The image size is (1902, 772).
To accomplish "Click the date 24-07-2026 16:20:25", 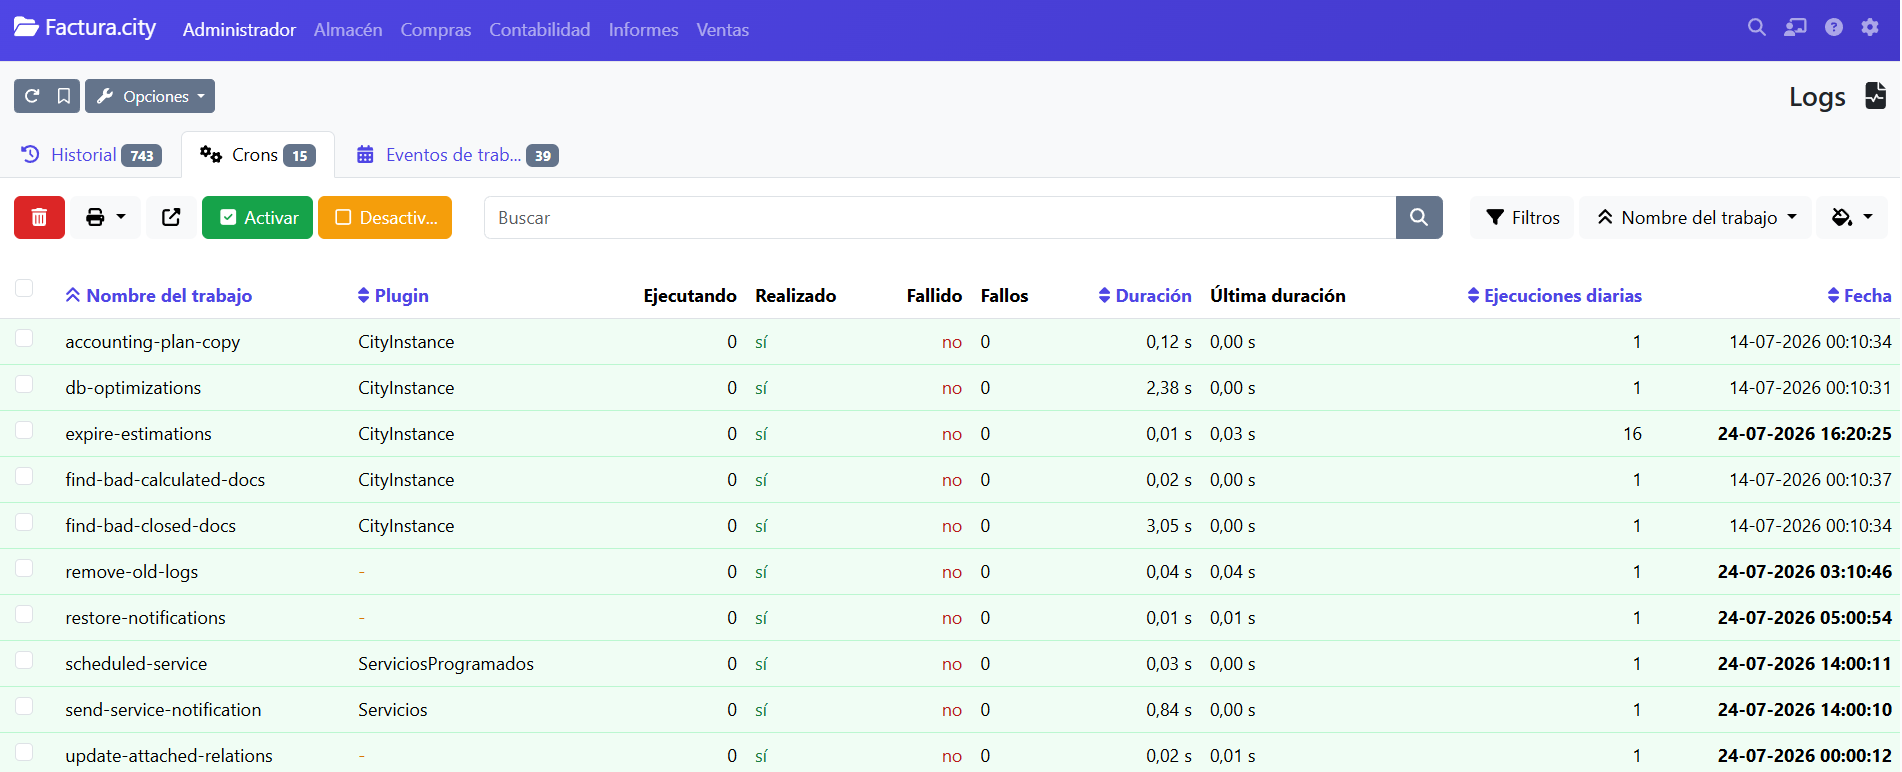I will coord(1805,434).
